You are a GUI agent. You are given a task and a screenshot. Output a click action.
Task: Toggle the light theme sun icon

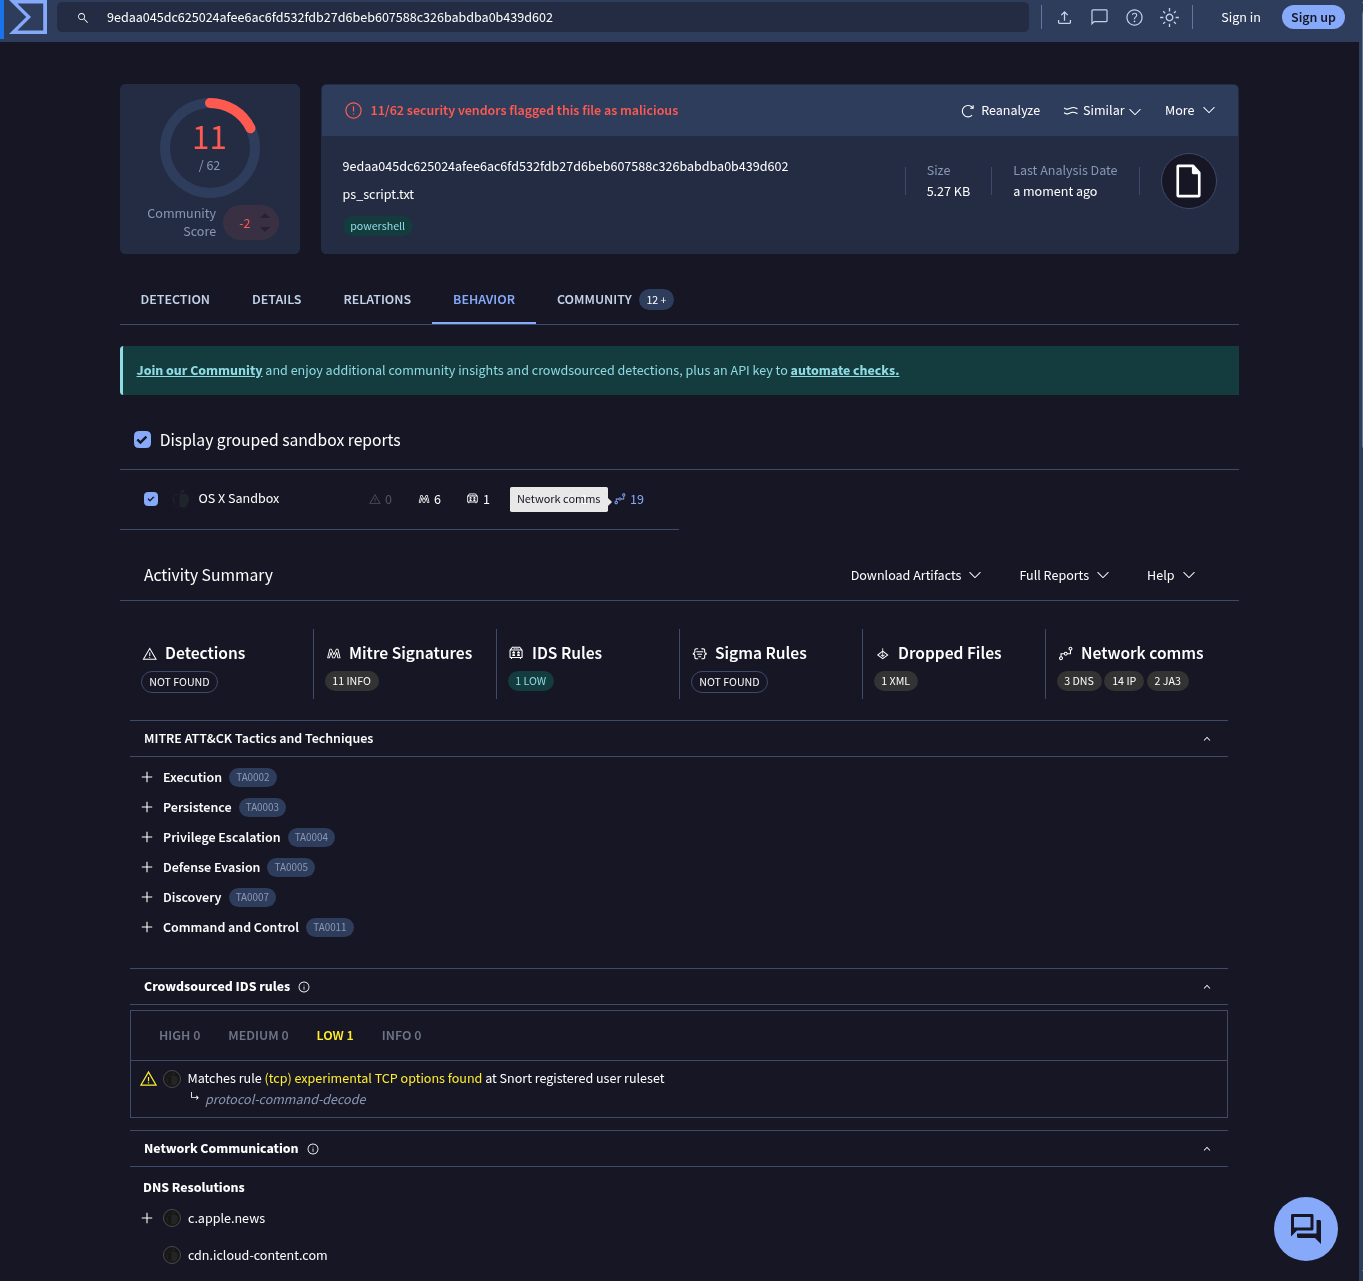click(1169, 17)
